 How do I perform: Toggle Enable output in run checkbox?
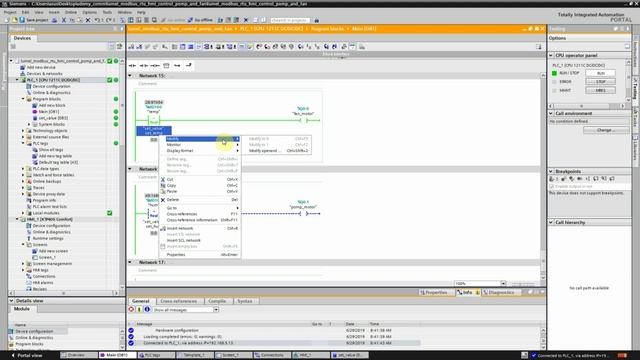tap(552, 187)
